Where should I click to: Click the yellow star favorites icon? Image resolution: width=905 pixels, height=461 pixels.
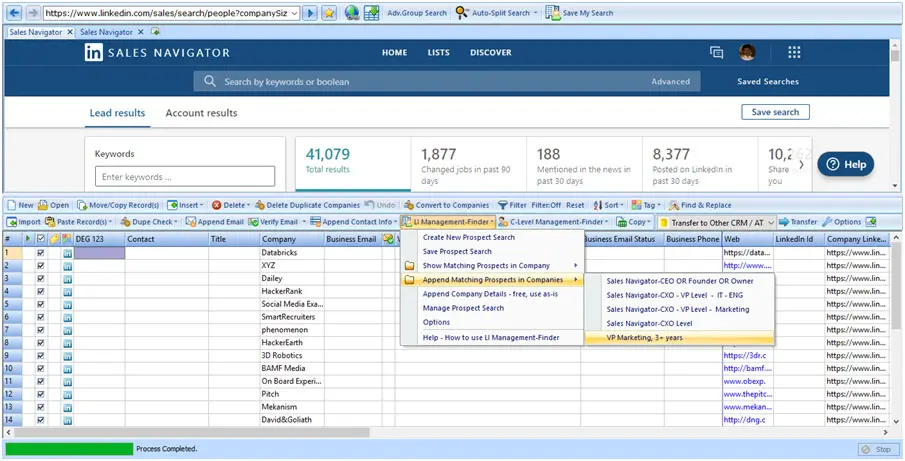pos(329,13)
